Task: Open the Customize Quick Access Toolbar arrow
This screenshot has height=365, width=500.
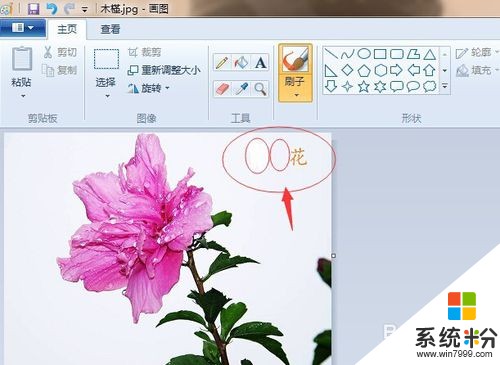Action: 85,10
